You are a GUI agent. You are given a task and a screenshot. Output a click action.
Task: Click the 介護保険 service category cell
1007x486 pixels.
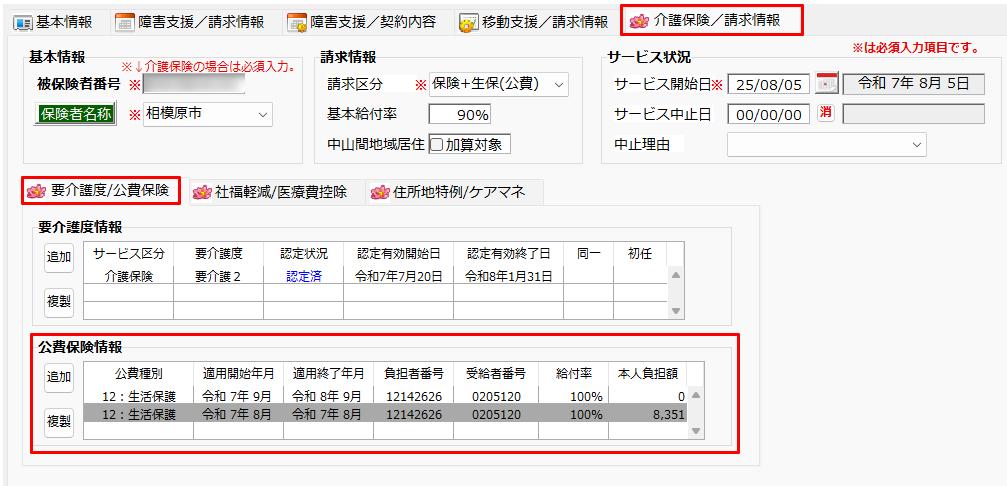click(128, 276)
